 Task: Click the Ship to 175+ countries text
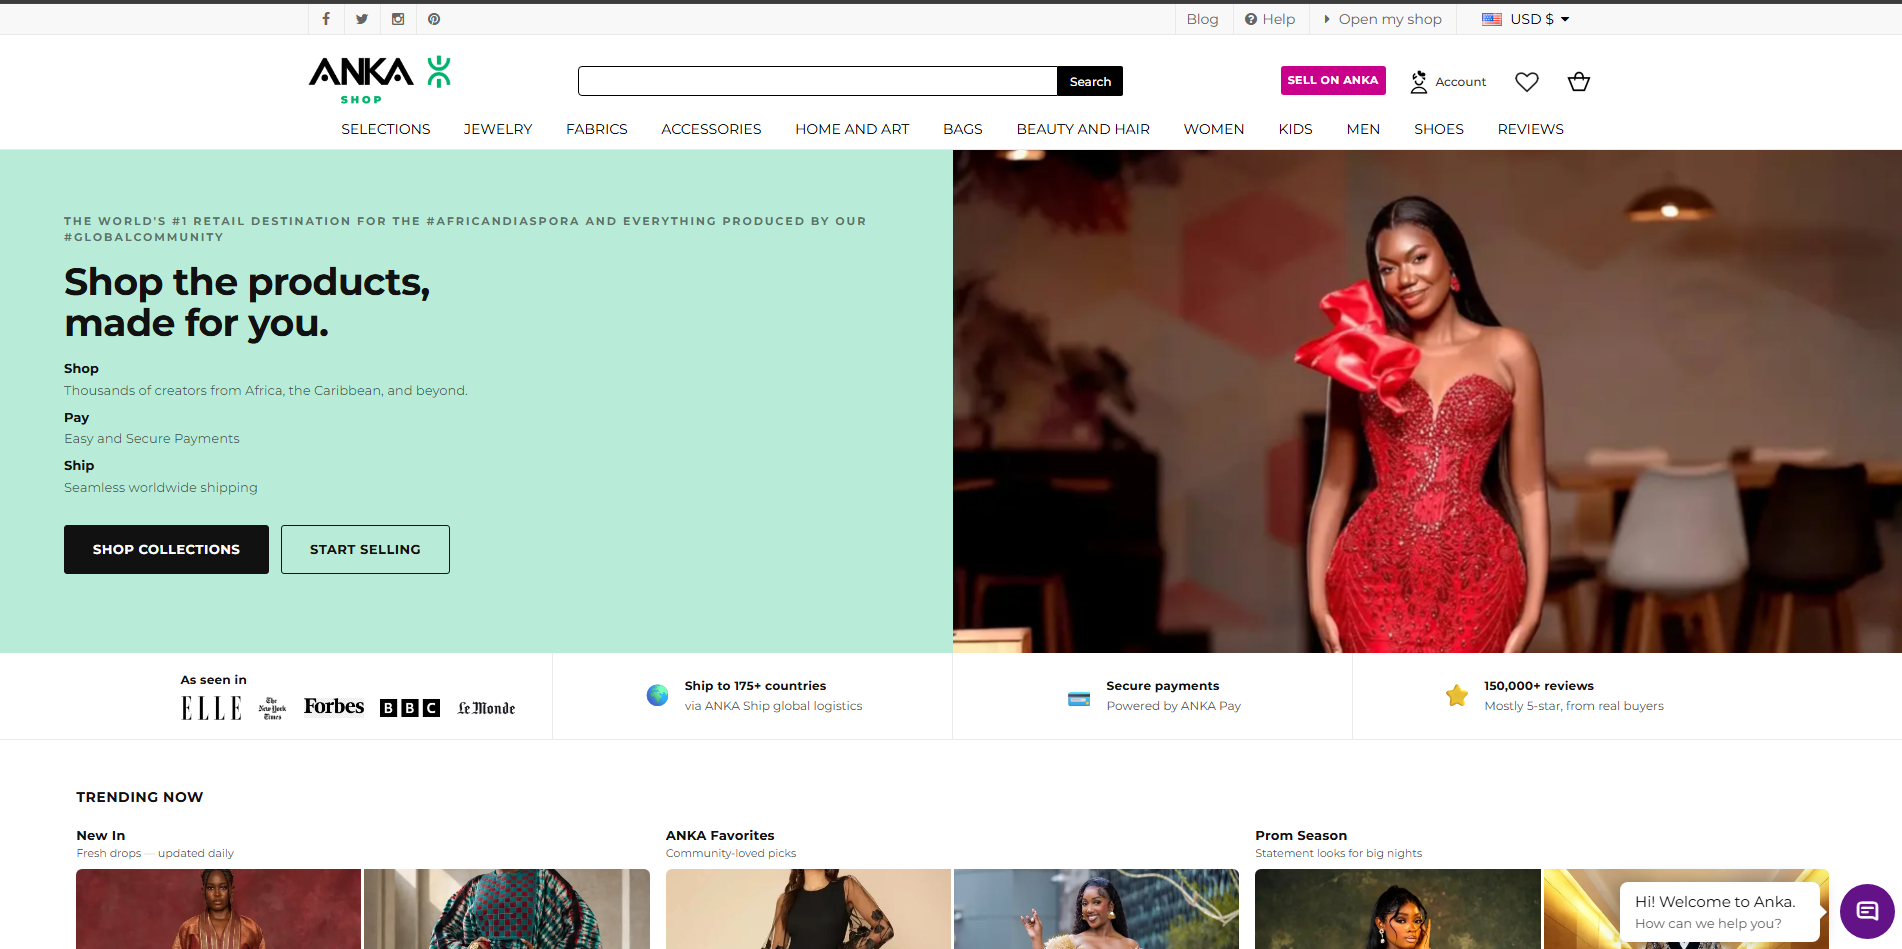coord(755,686)
